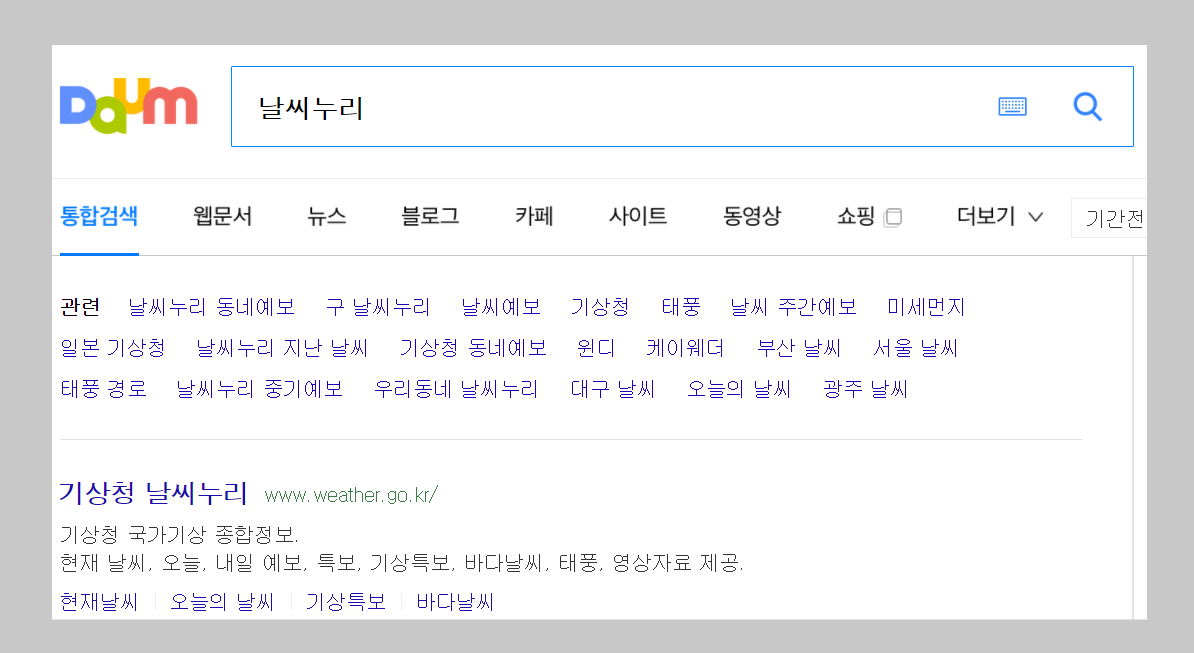Click related search 대구 날씨
Image resolution: width=1194 pixels, height=653 pixels.
coord(613,389)
